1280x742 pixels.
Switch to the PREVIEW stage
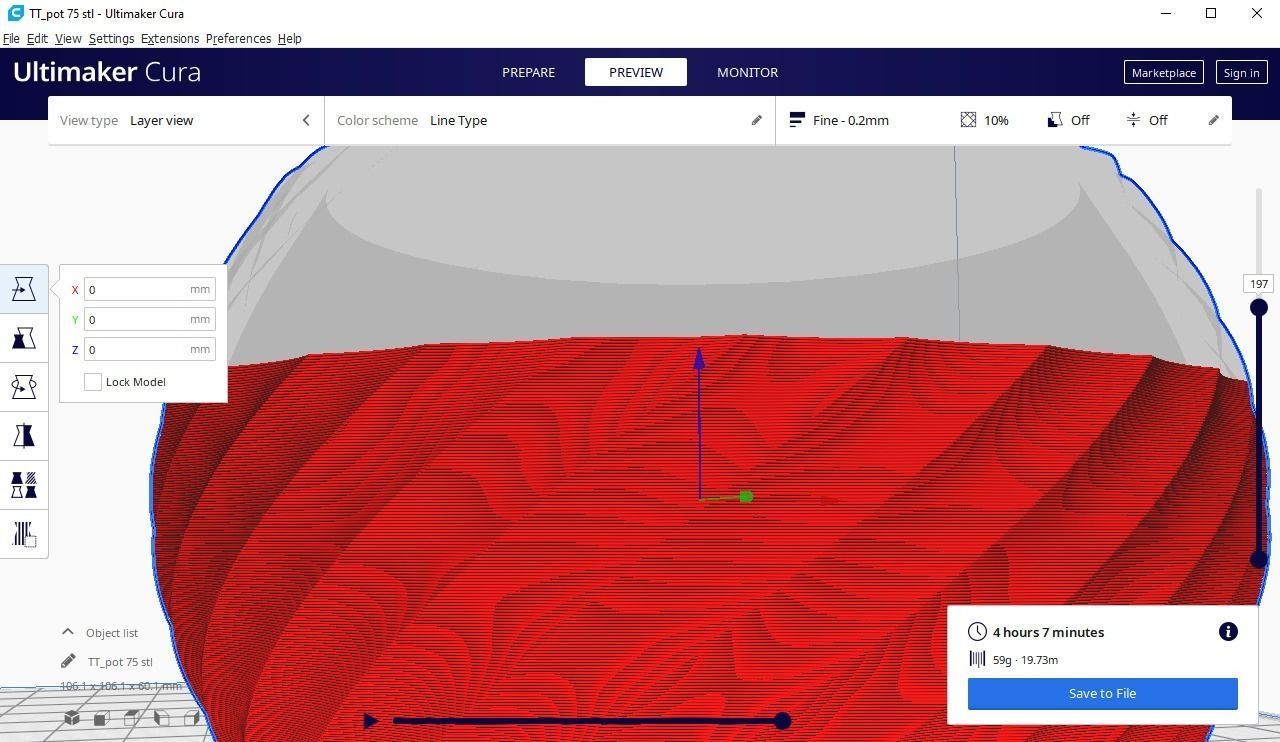(x=636, y=72)
